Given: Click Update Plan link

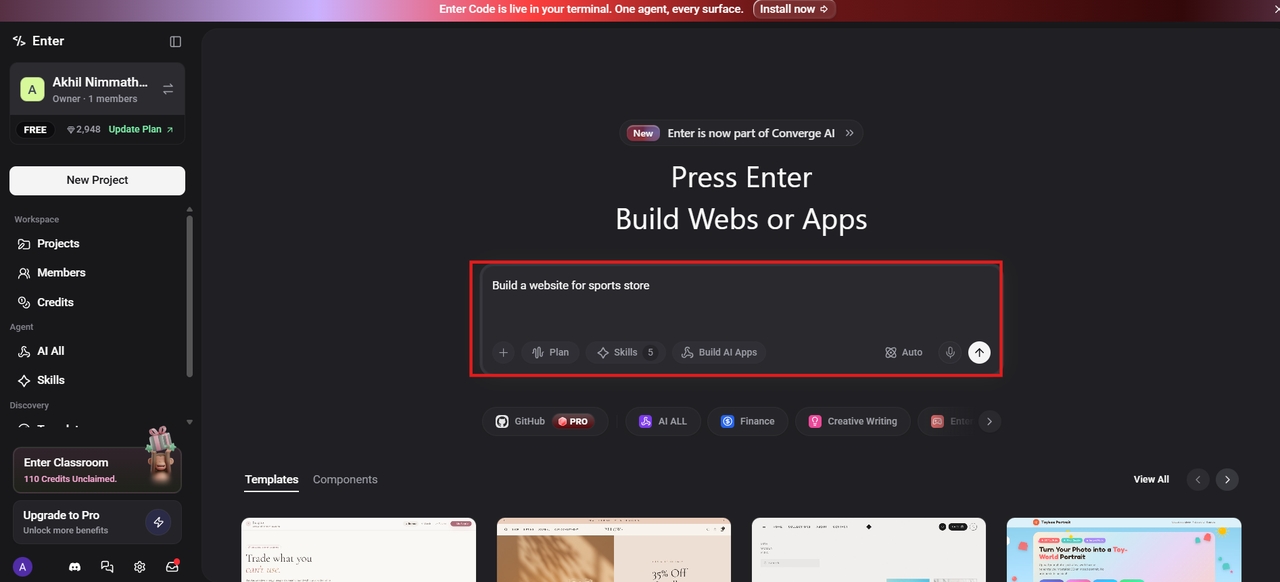Looking at the screenshot, I should coord(141,130).
